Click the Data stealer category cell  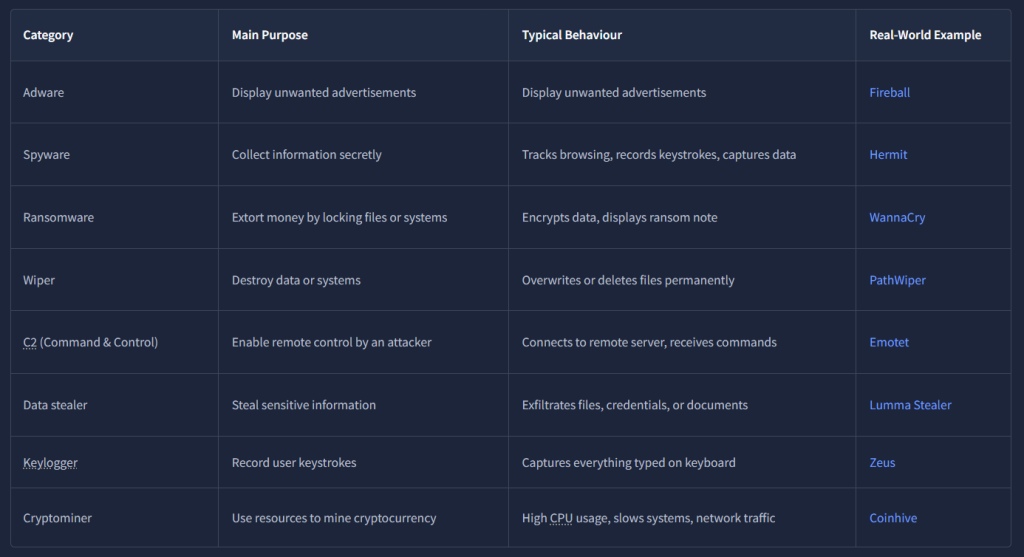[x=55, y=405]
